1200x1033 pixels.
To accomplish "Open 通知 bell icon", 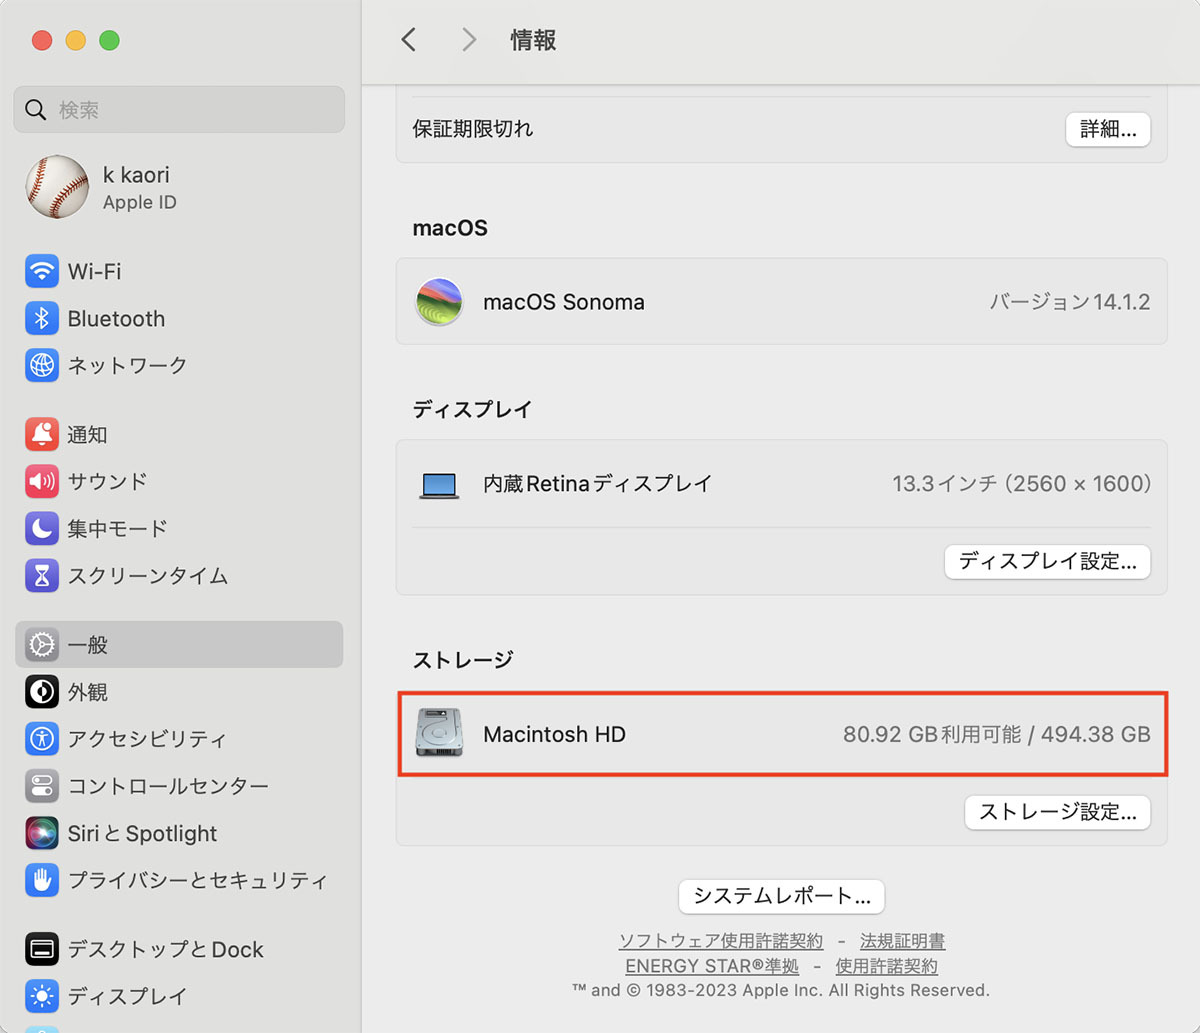I will click(x=42, y=435).
